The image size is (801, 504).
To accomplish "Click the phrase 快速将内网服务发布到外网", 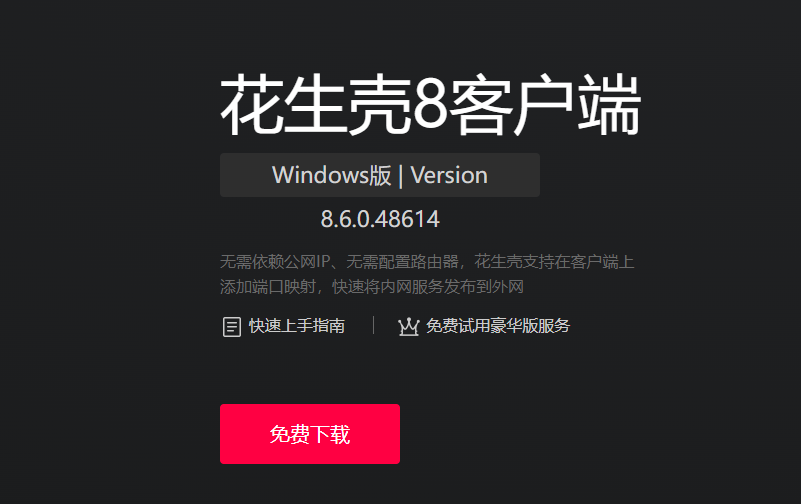I will [428, 286].
